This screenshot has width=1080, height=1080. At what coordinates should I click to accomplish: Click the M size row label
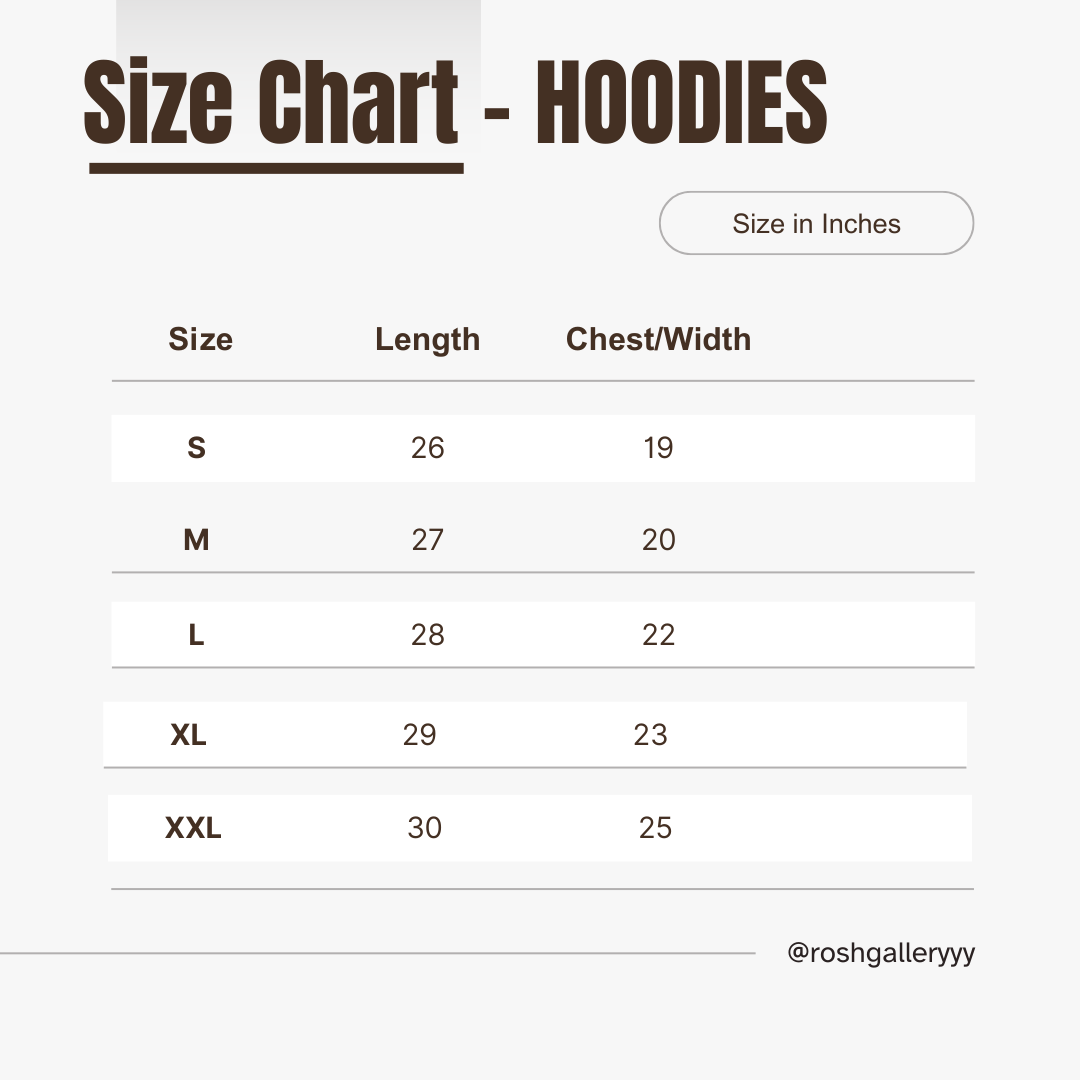click(x=196, y=540)
